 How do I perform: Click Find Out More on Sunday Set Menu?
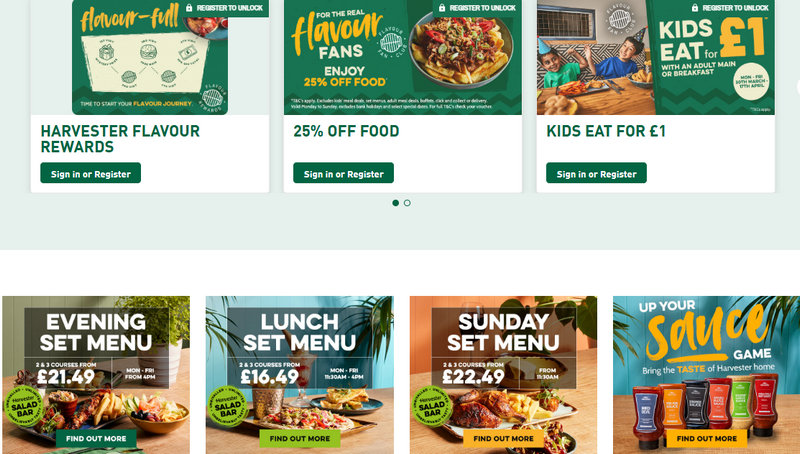(503, 439)
